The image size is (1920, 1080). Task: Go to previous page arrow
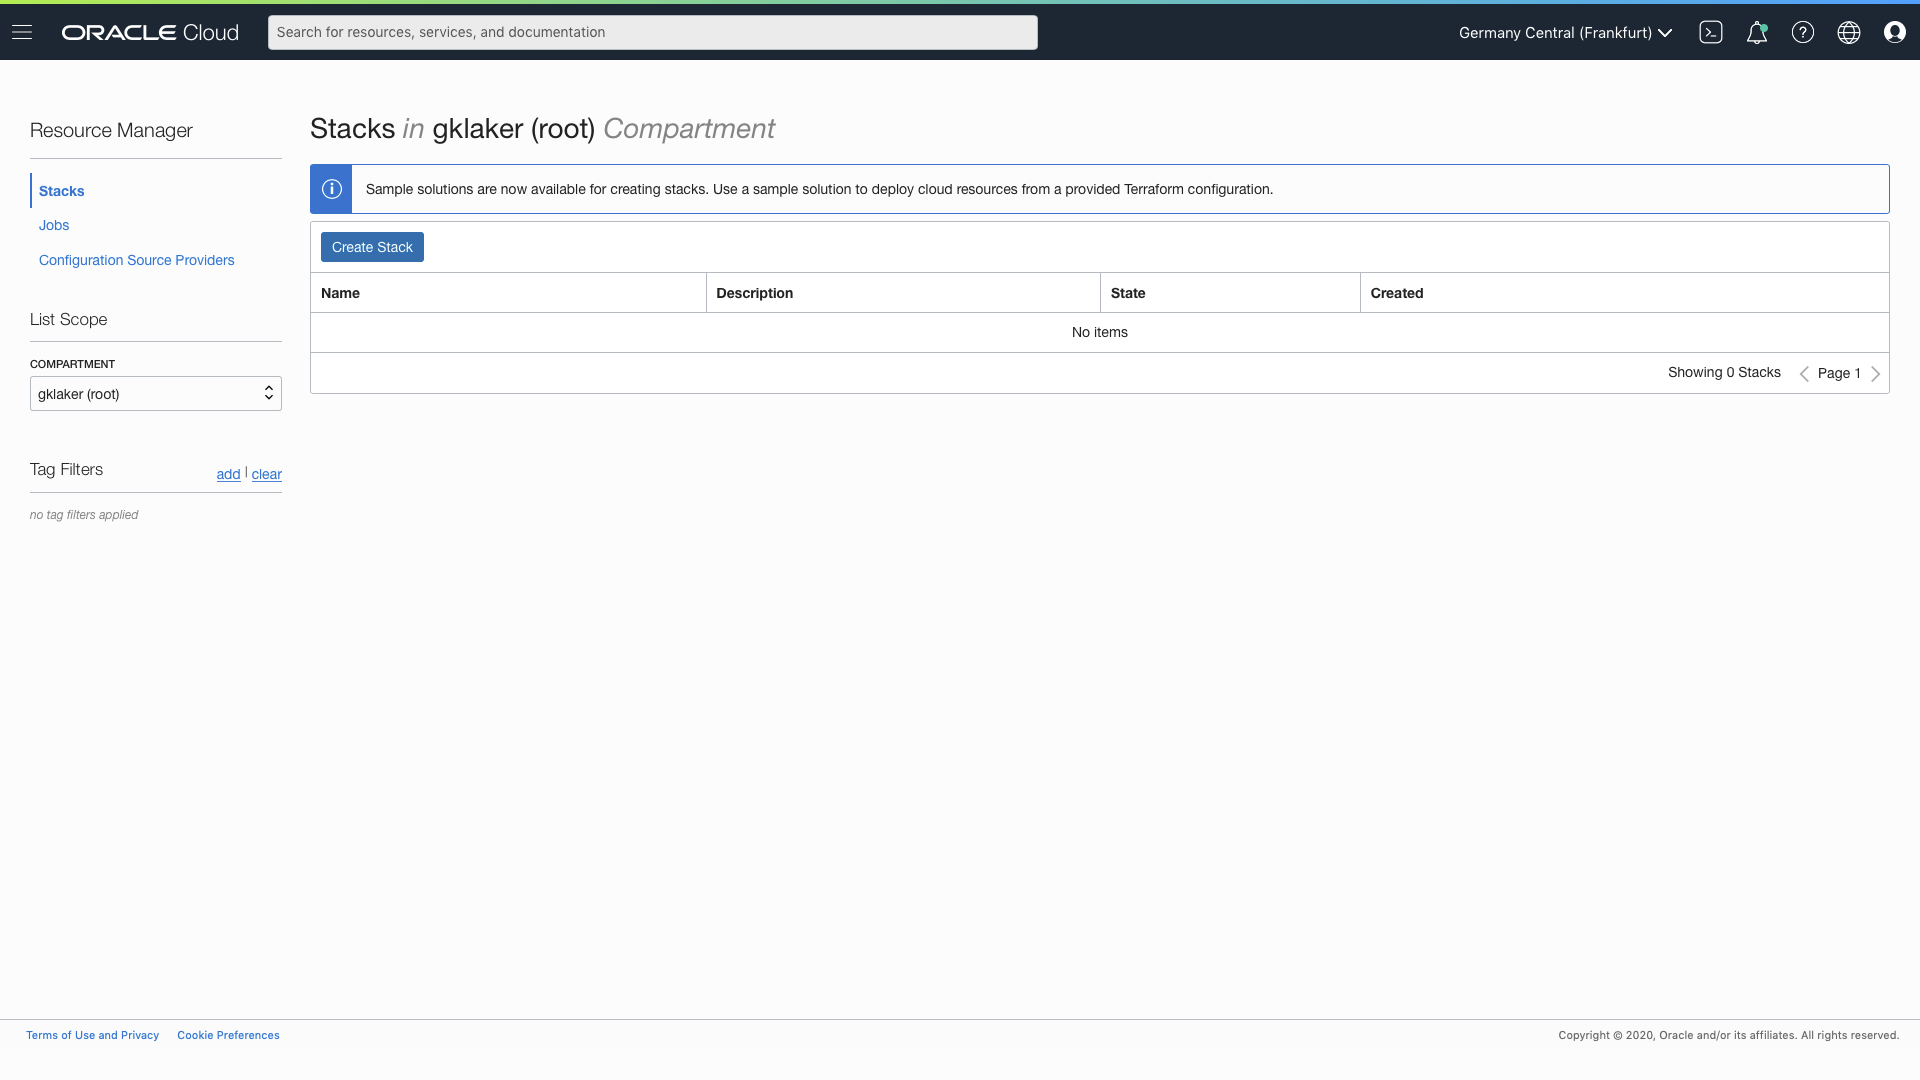pos(1804,373)
